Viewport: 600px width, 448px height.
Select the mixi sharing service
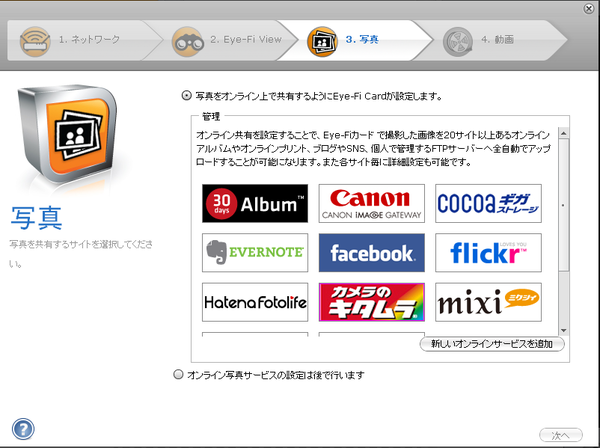(x=488, y=302)
